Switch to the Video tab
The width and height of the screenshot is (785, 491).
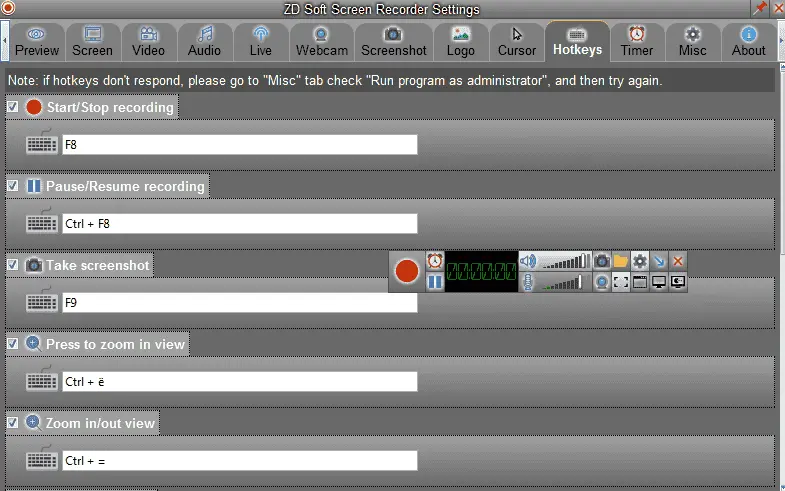point(148,42)
